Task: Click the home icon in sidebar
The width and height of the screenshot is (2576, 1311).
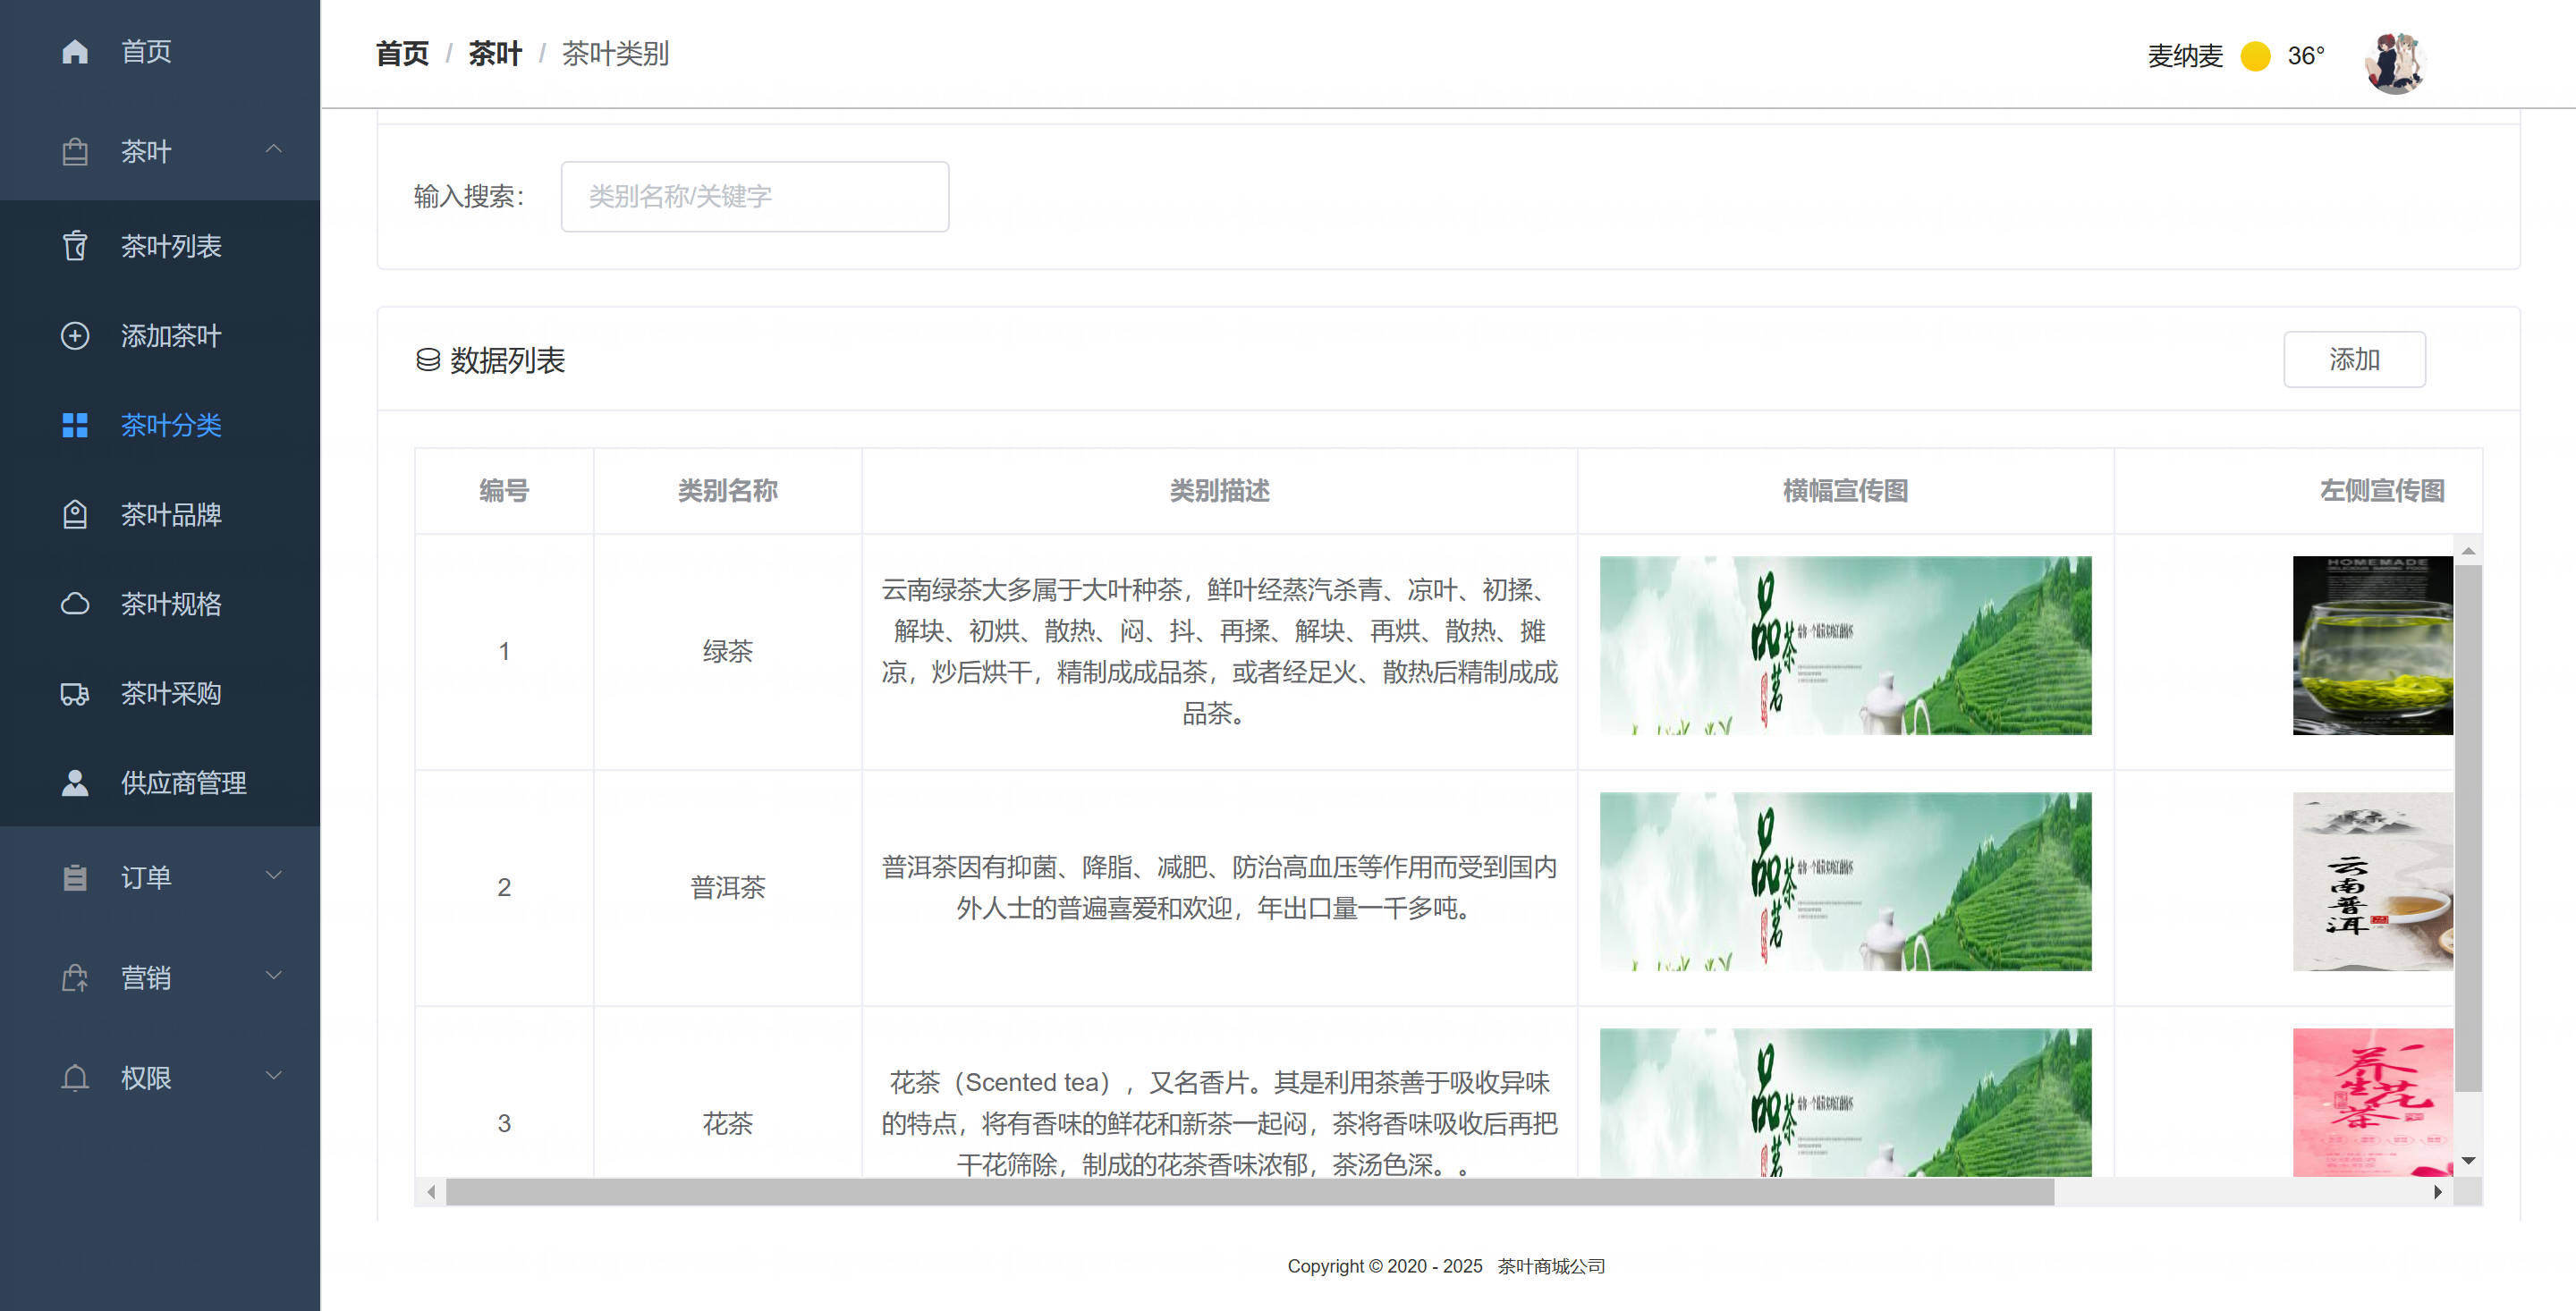Action: tap(75, 51)
